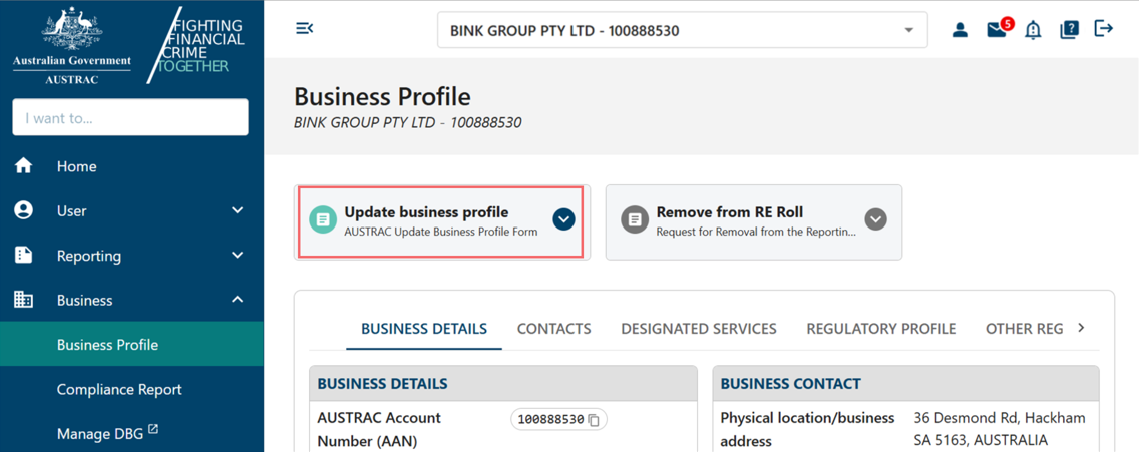Show more tabs with the right arrow

pyautogui.click(x=1081, y=328)
